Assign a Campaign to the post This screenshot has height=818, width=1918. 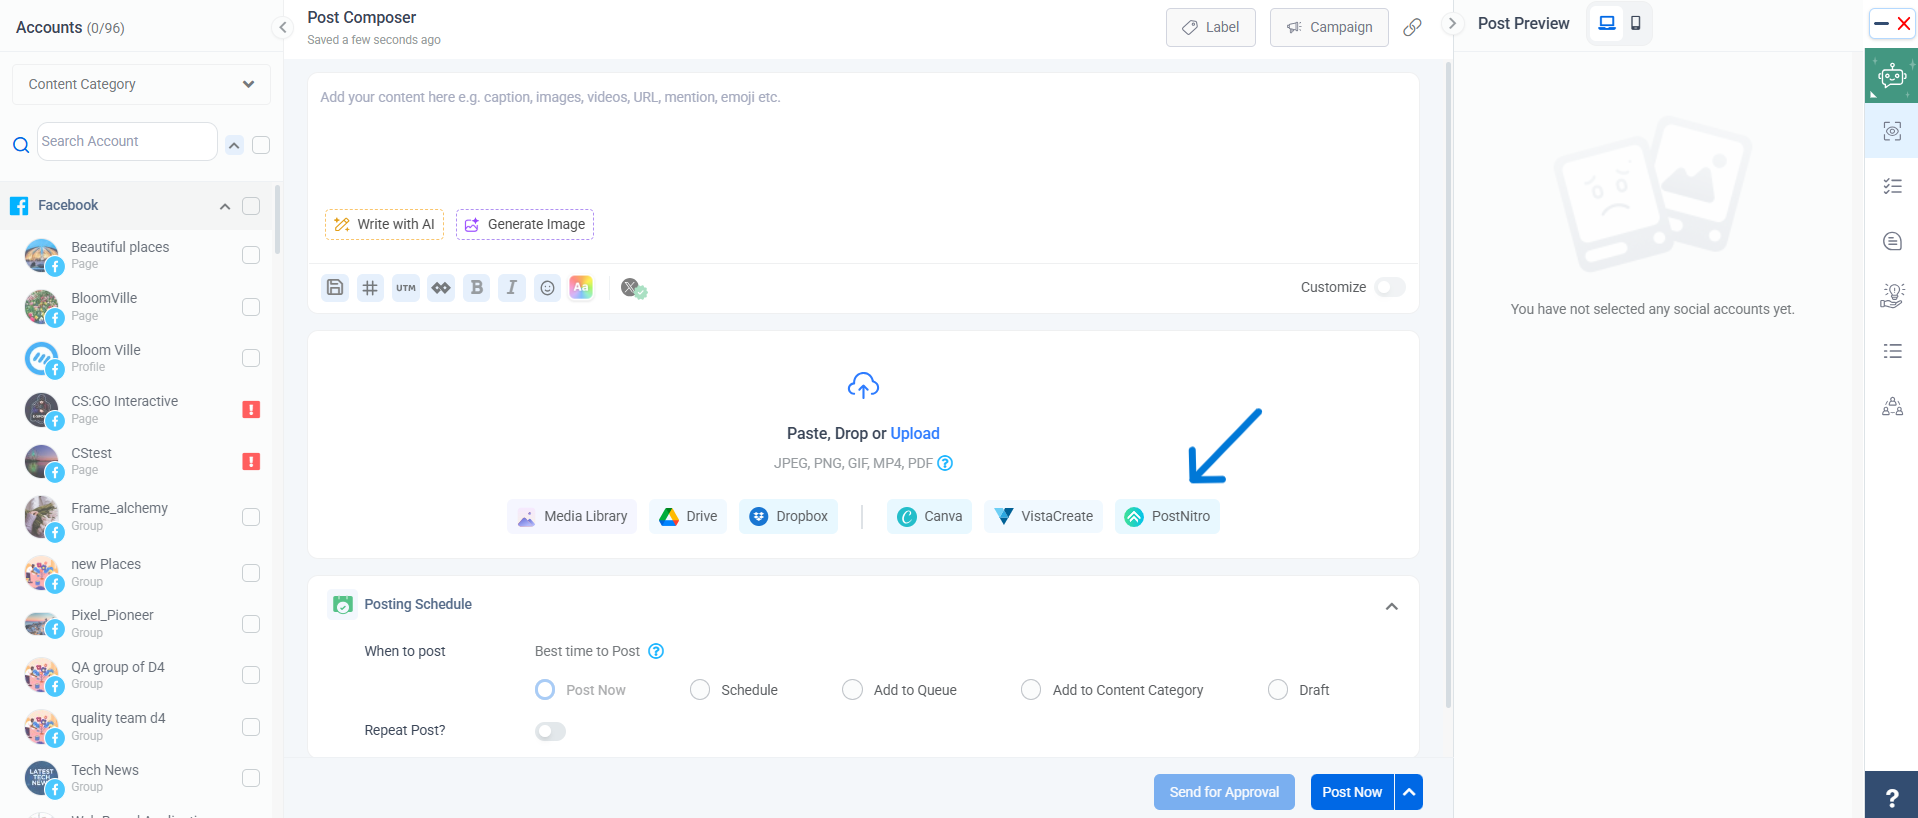pos(1329,27)
